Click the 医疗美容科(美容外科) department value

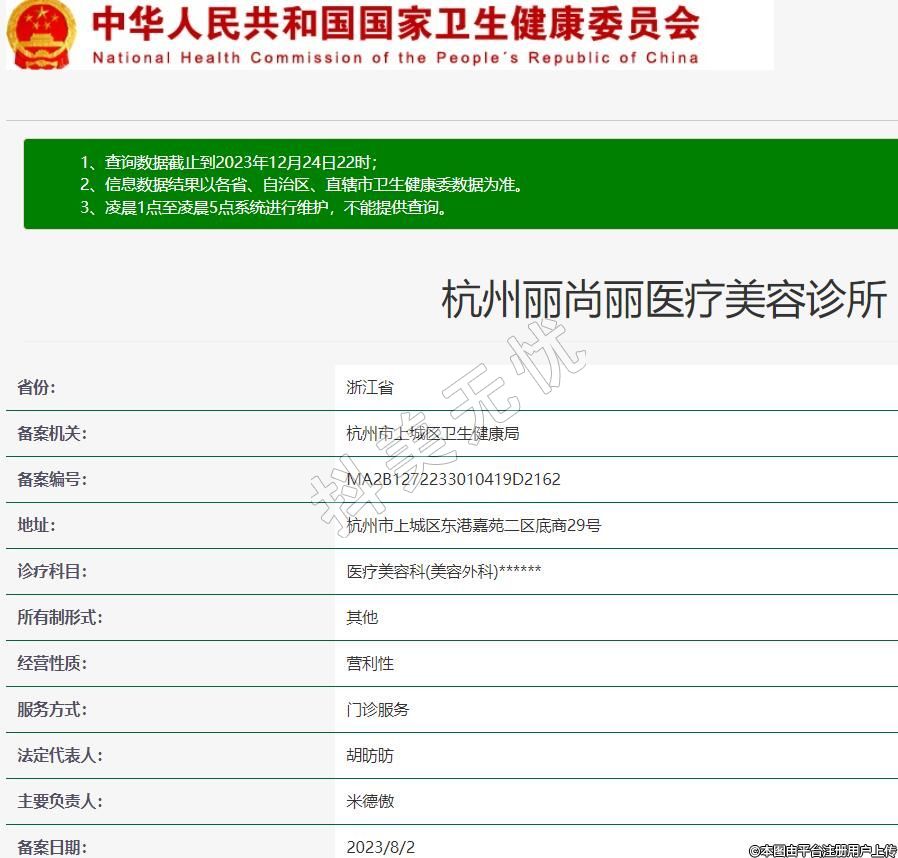(443, 572)
